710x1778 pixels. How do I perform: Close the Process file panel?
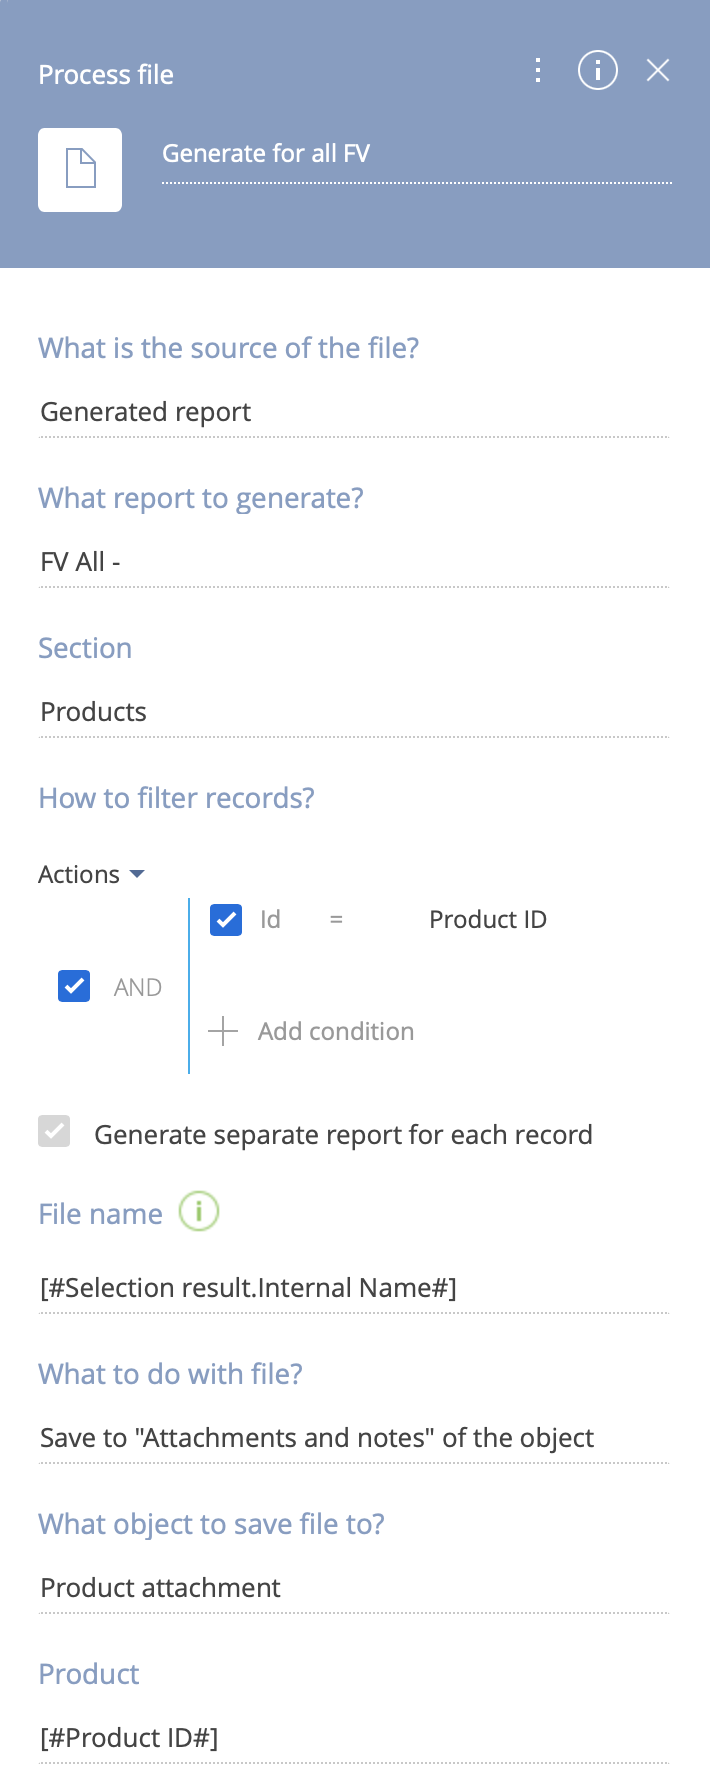tap(658, 70)
